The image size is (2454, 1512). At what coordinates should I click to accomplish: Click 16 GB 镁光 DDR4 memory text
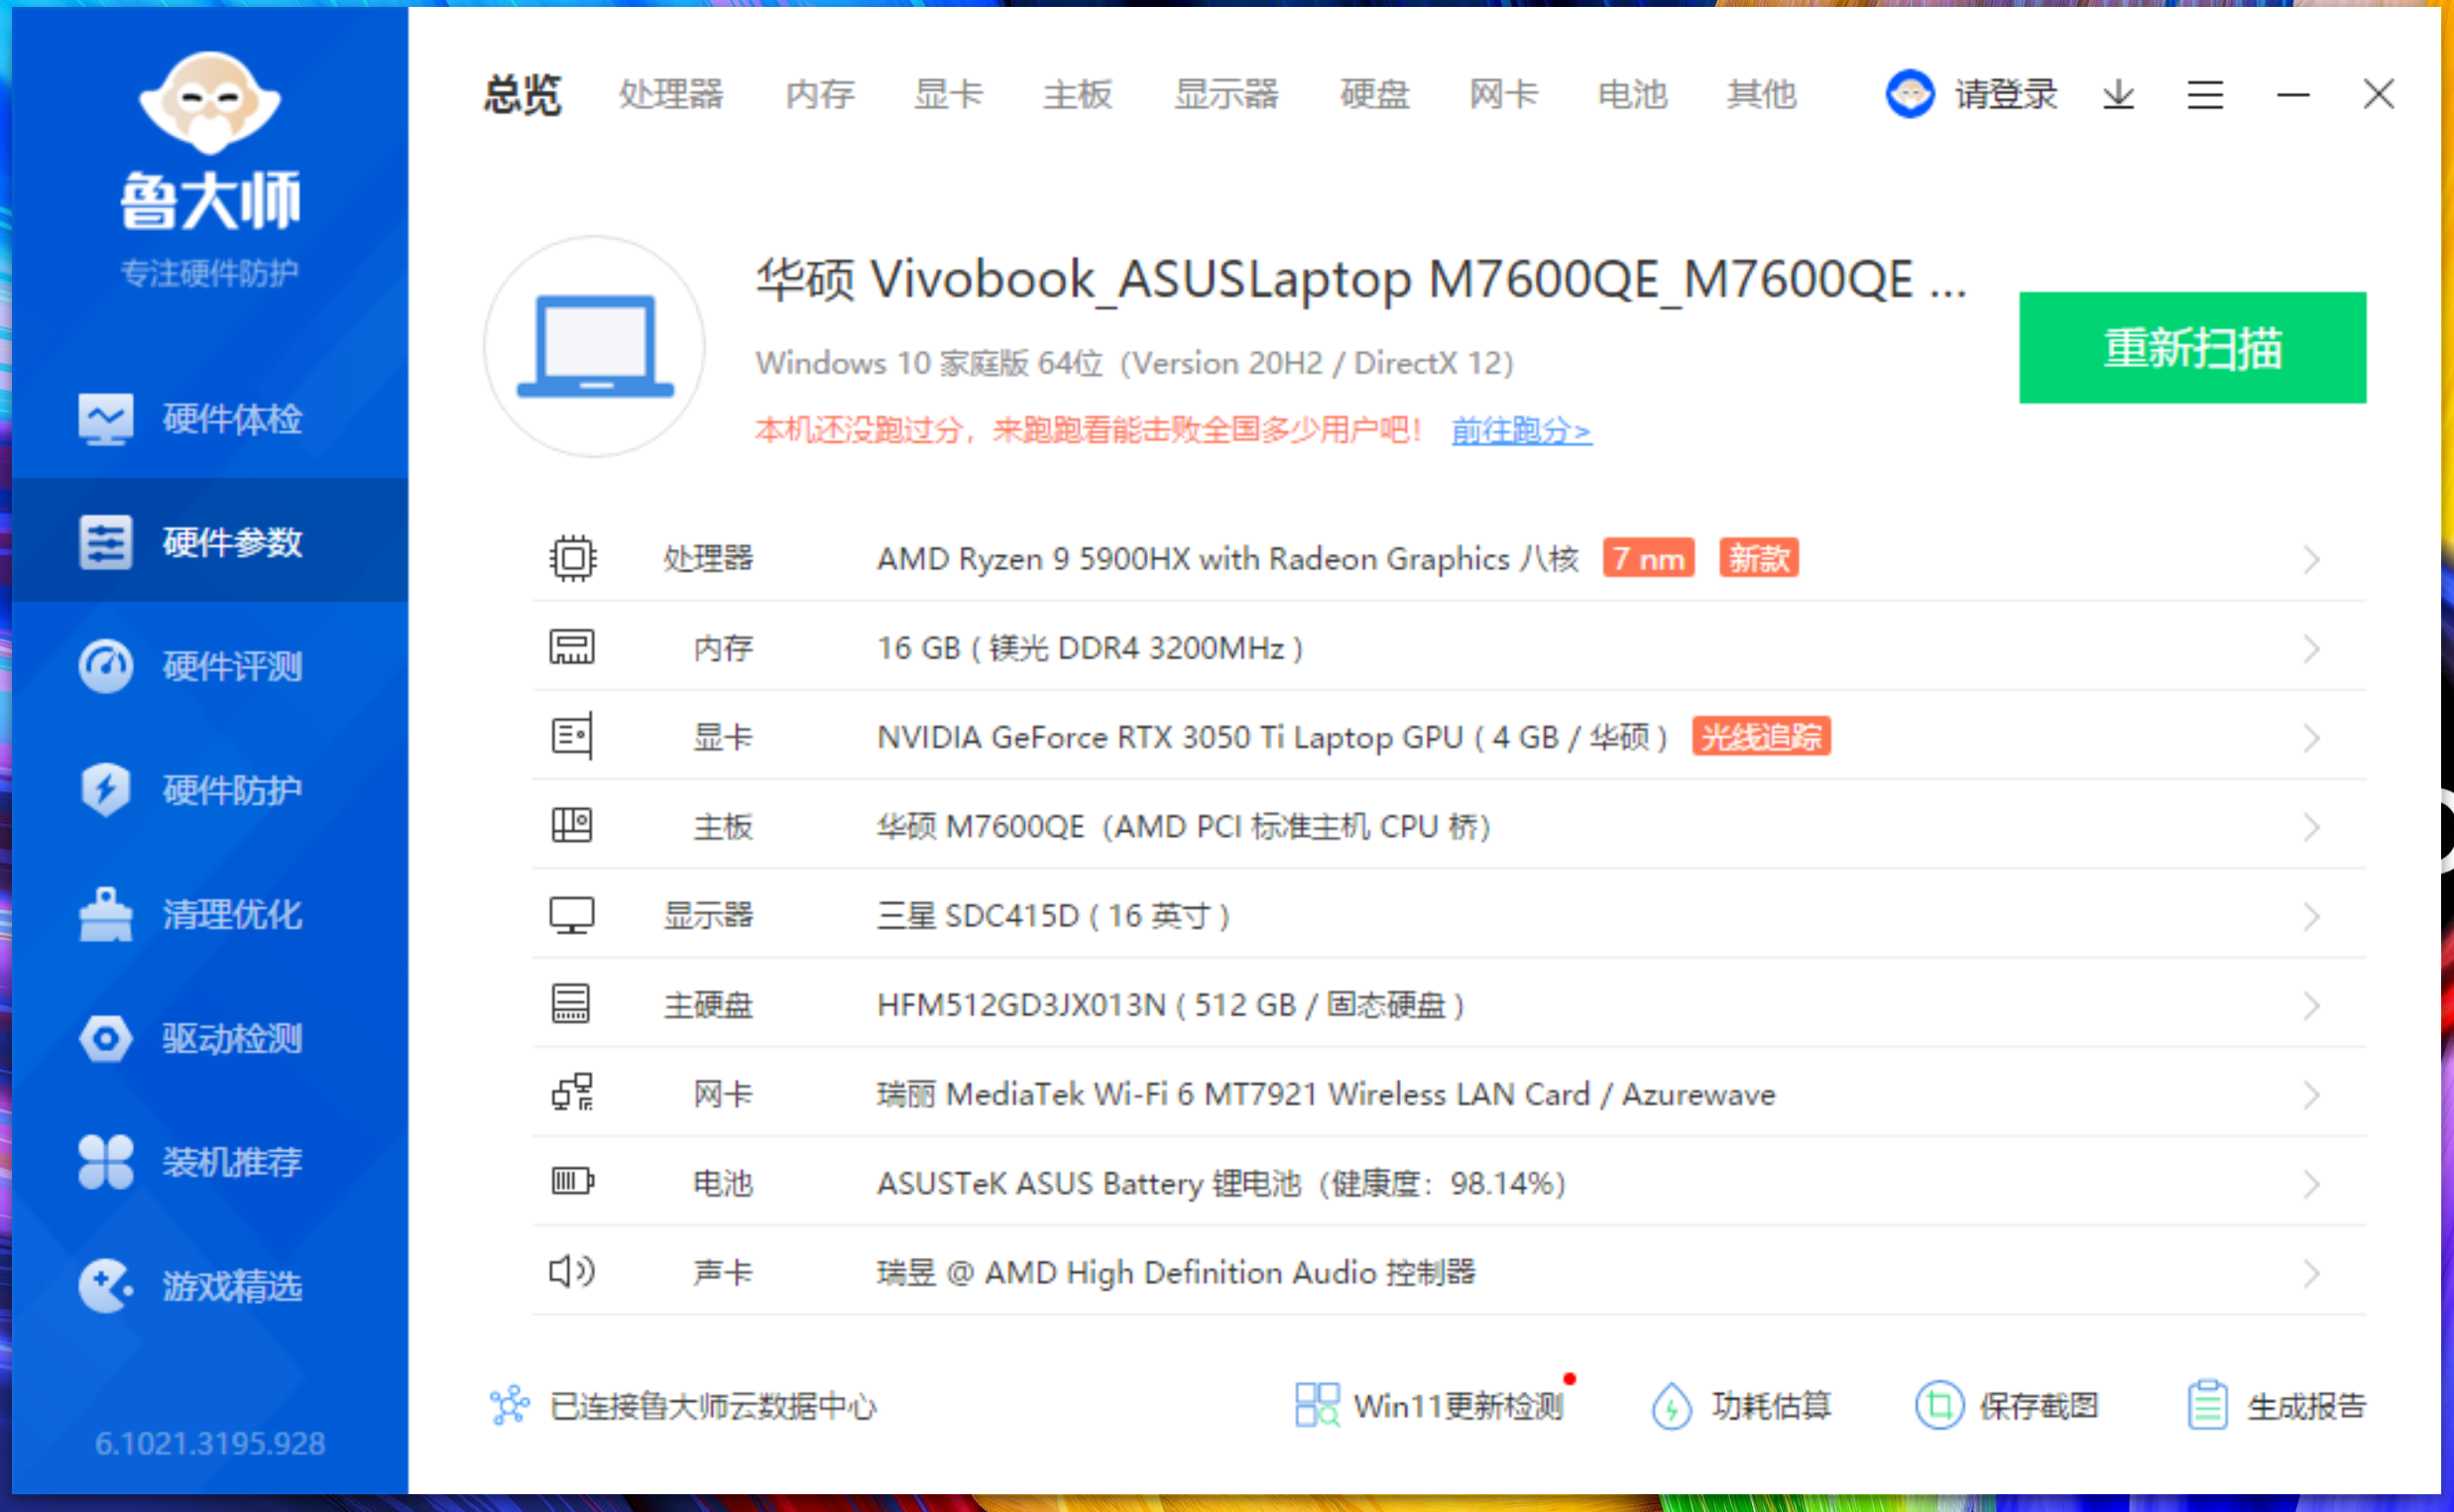[1090, 648]
